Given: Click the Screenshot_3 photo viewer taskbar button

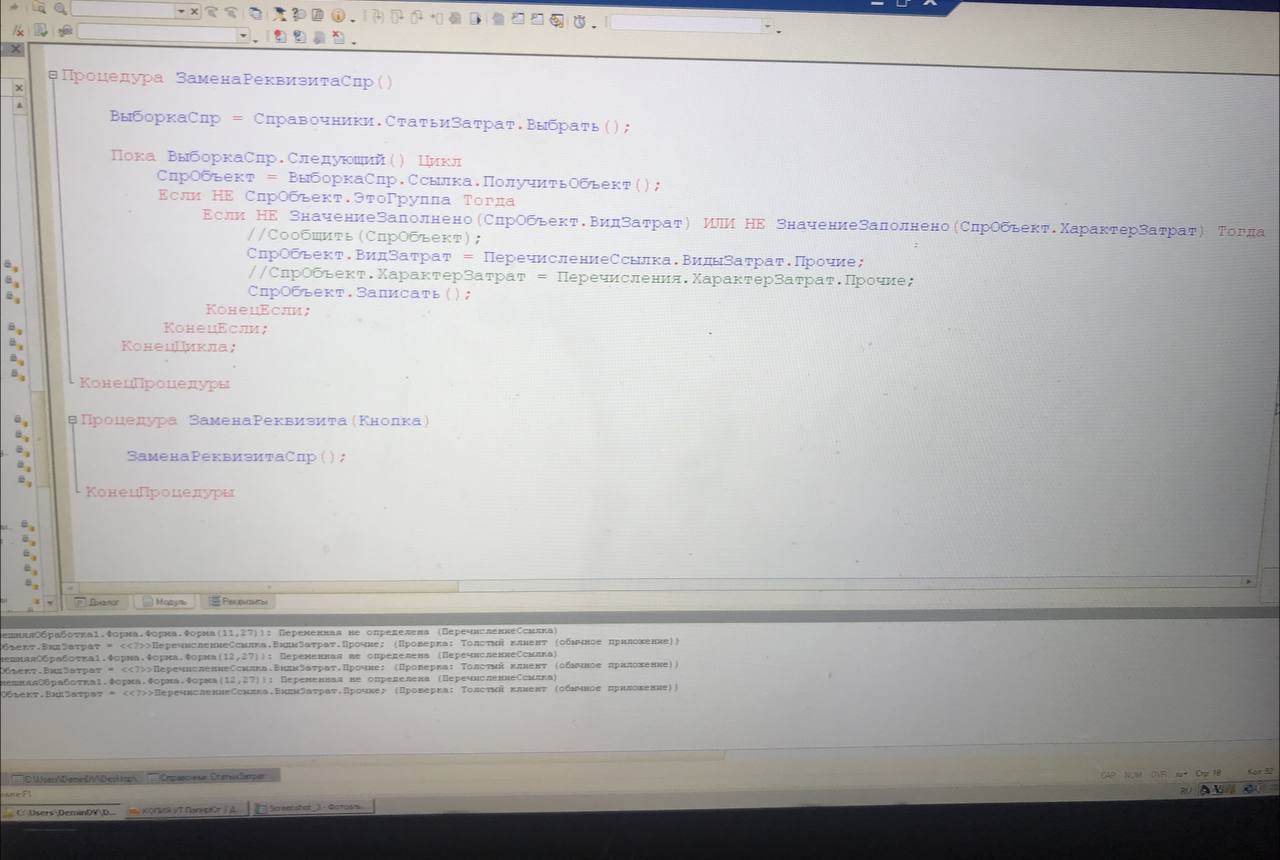Looking at the screenshot, I should [x=314, y=806].
